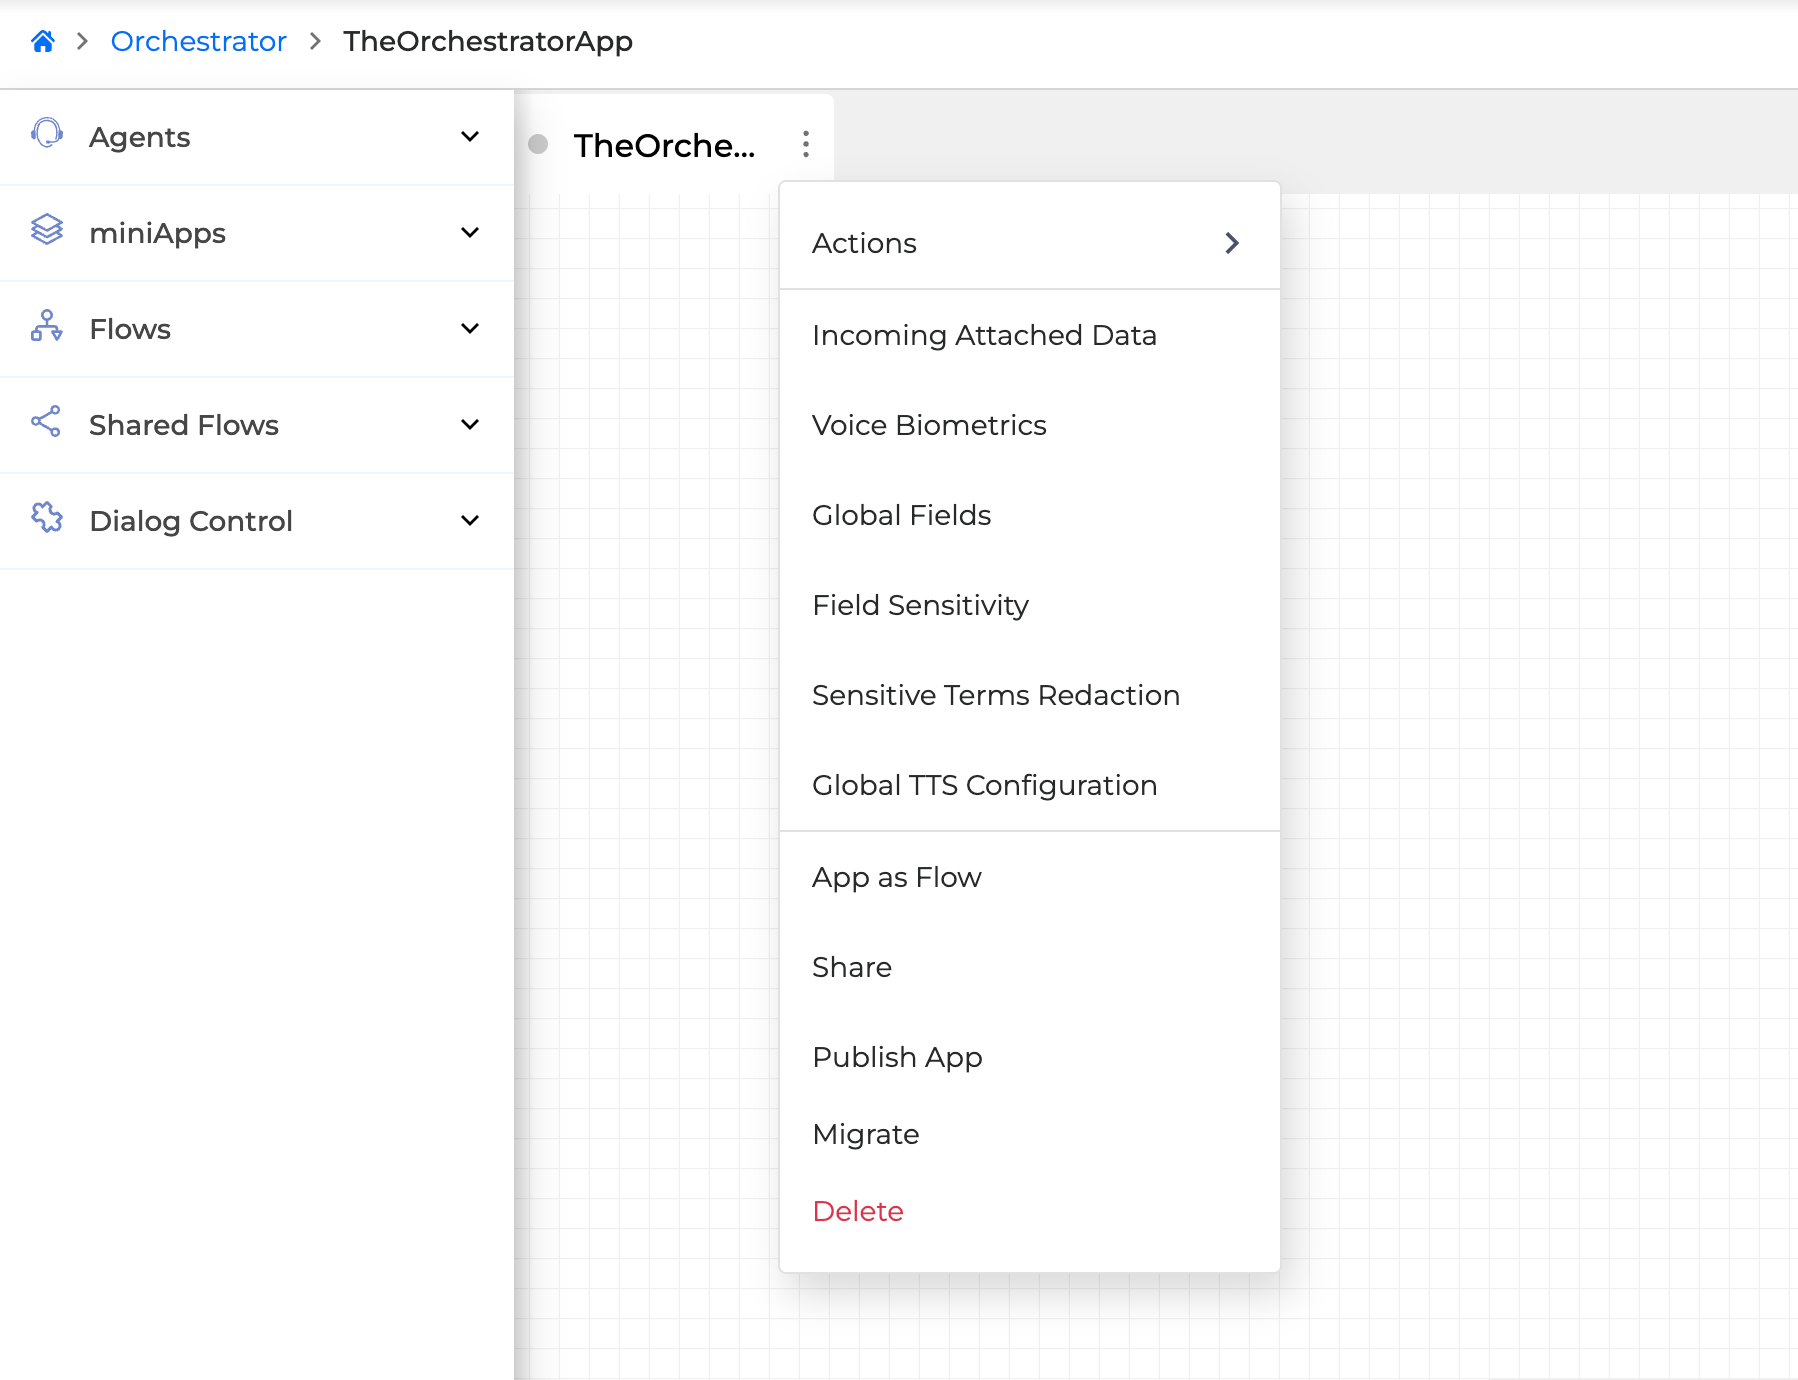Click Delete to remove the app
The height and width of the screenshot is (1380, 1798).
click(858, 1210)
